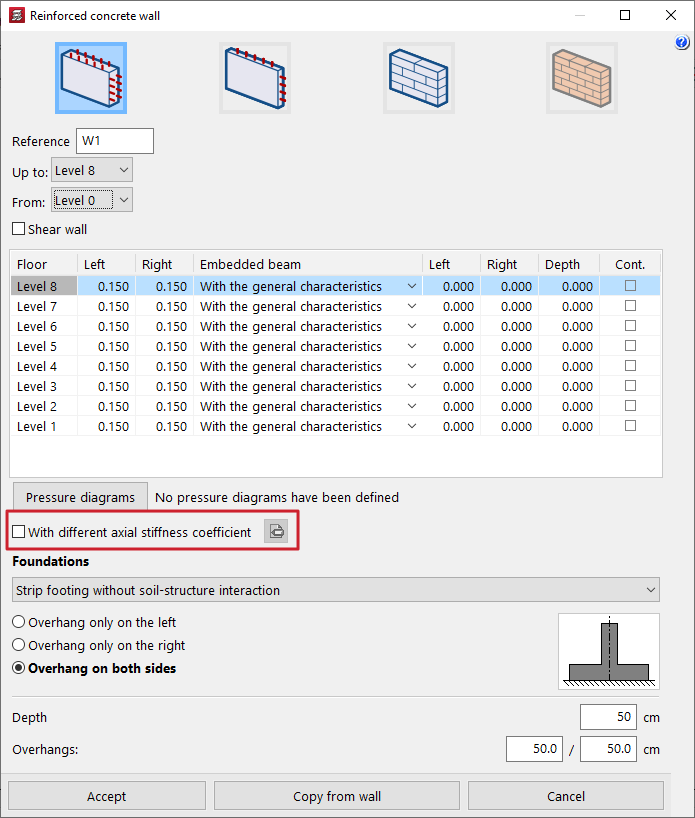This screenshot has width=695, height=818.
Task: Click the Floor column header
Action: [44, 264]
